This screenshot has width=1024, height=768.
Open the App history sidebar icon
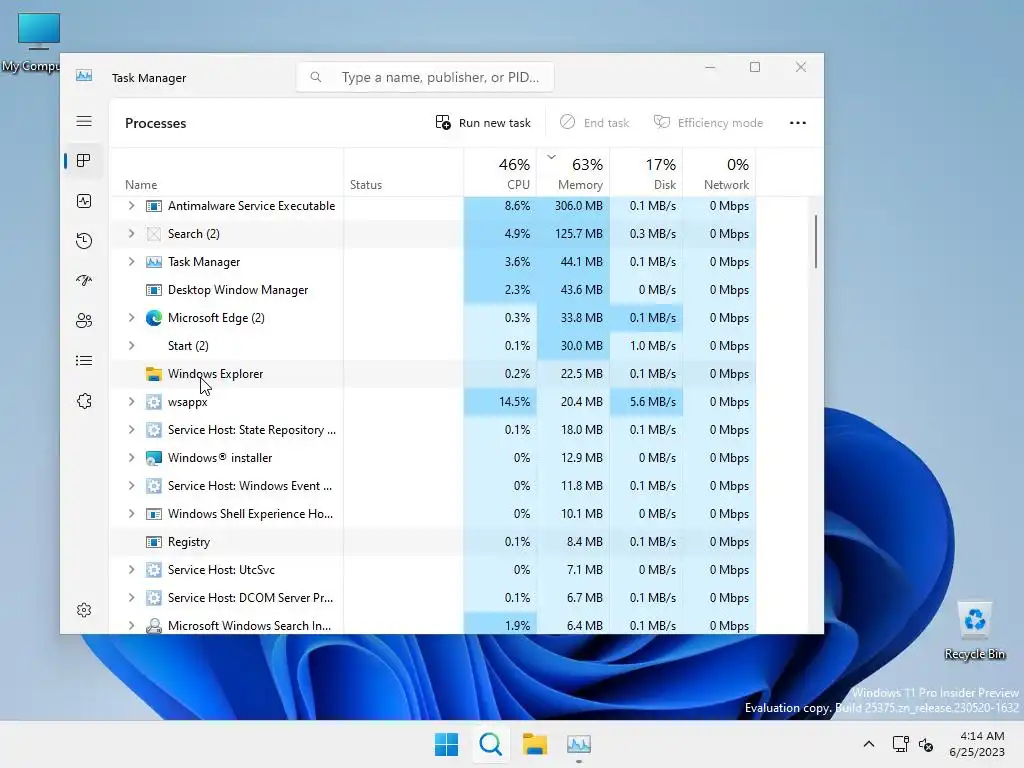[x=84, y=241]
